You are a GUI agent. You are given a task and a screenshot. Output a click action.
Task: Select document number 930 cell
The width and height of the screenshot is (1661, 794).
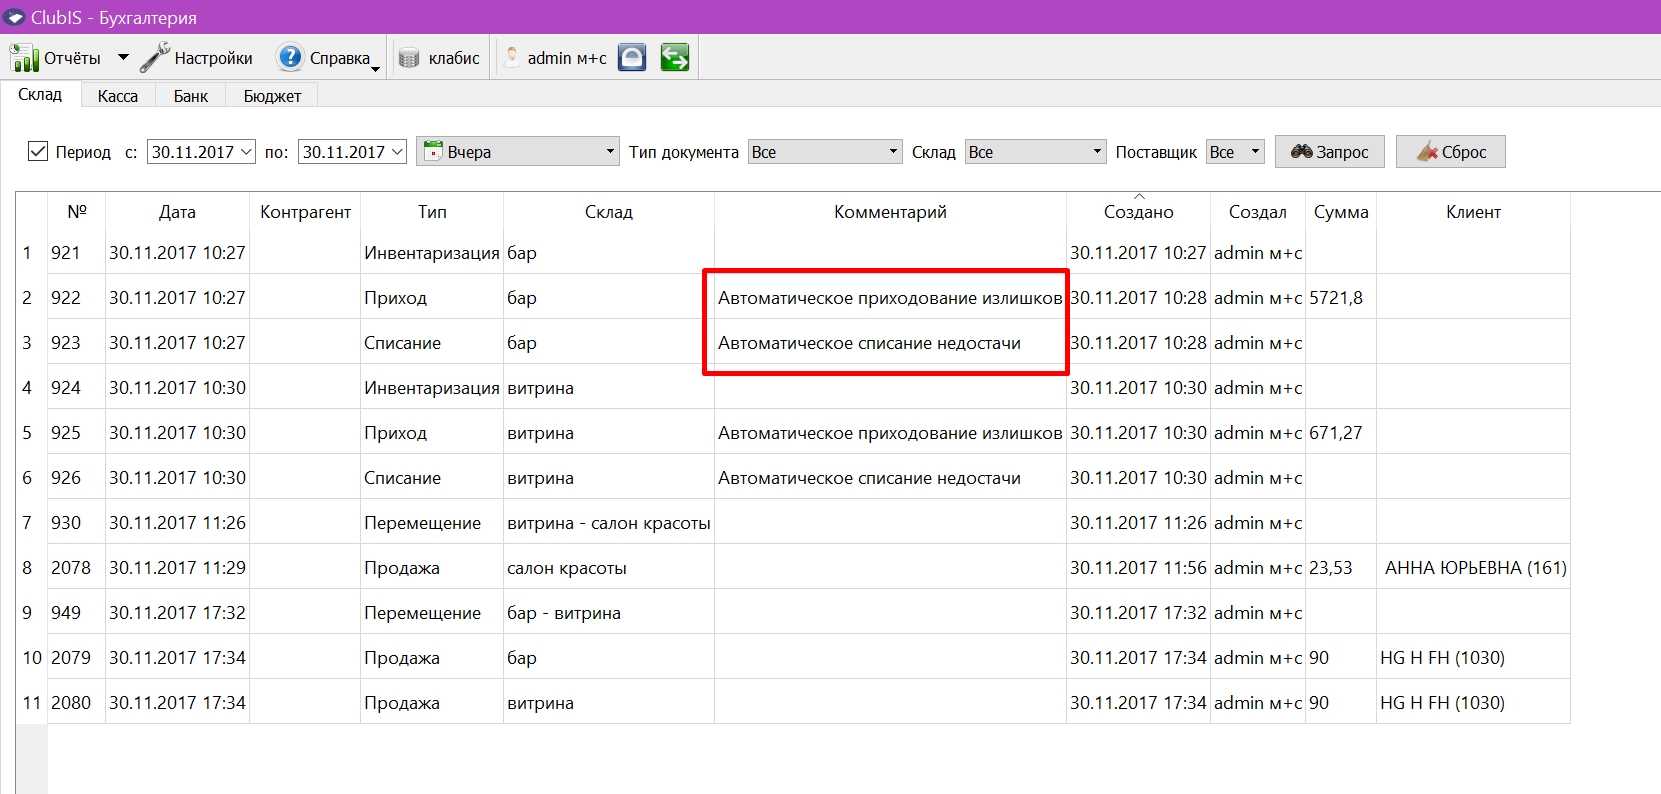(x=76, y=523)
